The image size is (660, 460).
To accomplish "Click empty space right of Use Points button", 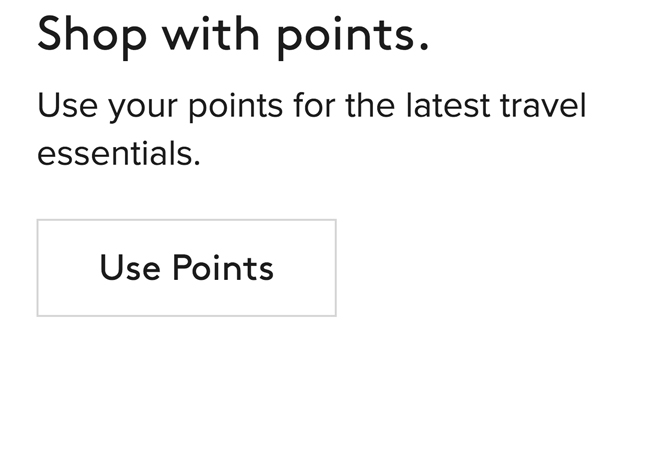I will click(500, 268).
